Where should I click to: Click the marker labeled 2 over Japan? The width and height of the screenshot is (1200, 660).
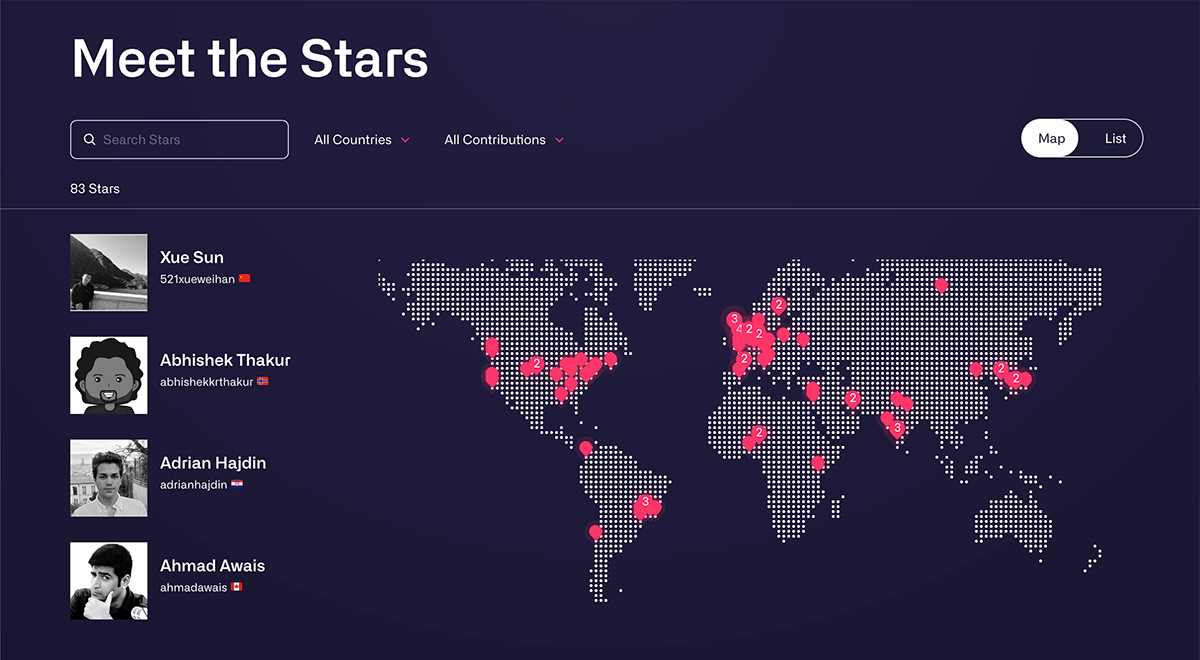pyautogui.click(x=1016, y=380)
